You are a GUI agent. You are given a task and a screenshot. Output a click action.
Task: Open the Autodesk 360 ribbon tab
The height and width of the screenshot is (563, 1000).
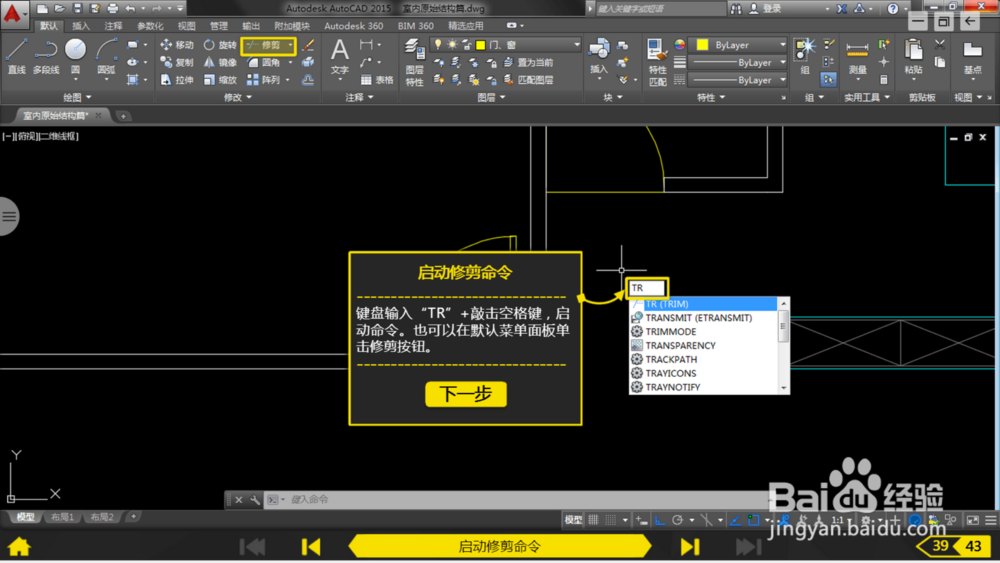tap(353, 26)
